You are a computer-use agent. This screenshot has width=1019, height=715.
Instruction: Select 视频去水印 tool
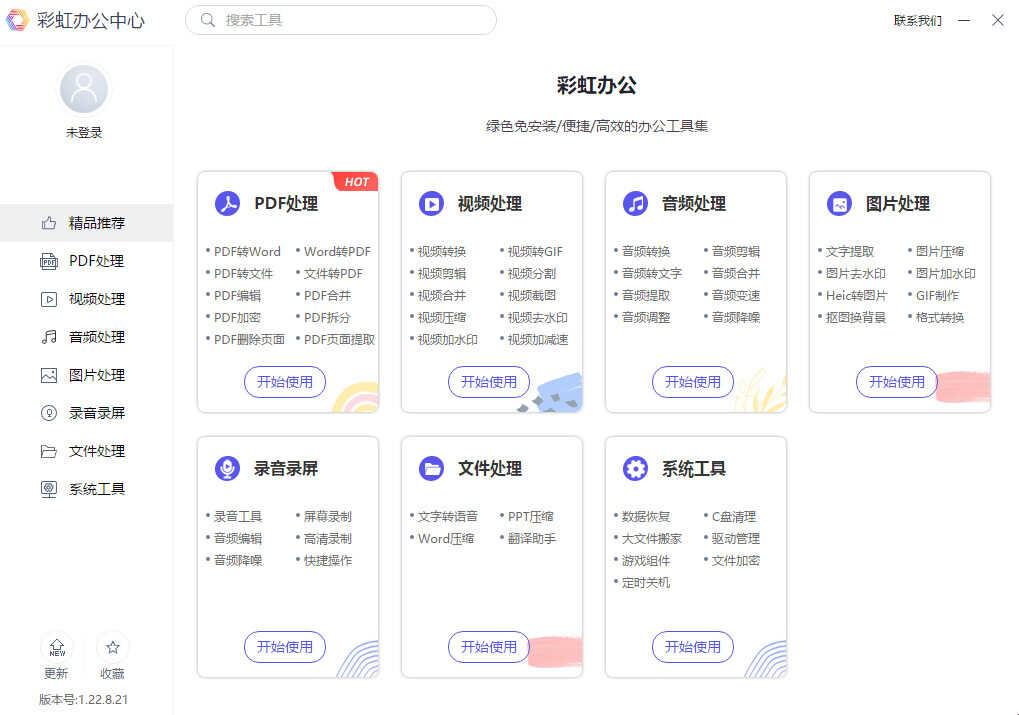point(537,318)
